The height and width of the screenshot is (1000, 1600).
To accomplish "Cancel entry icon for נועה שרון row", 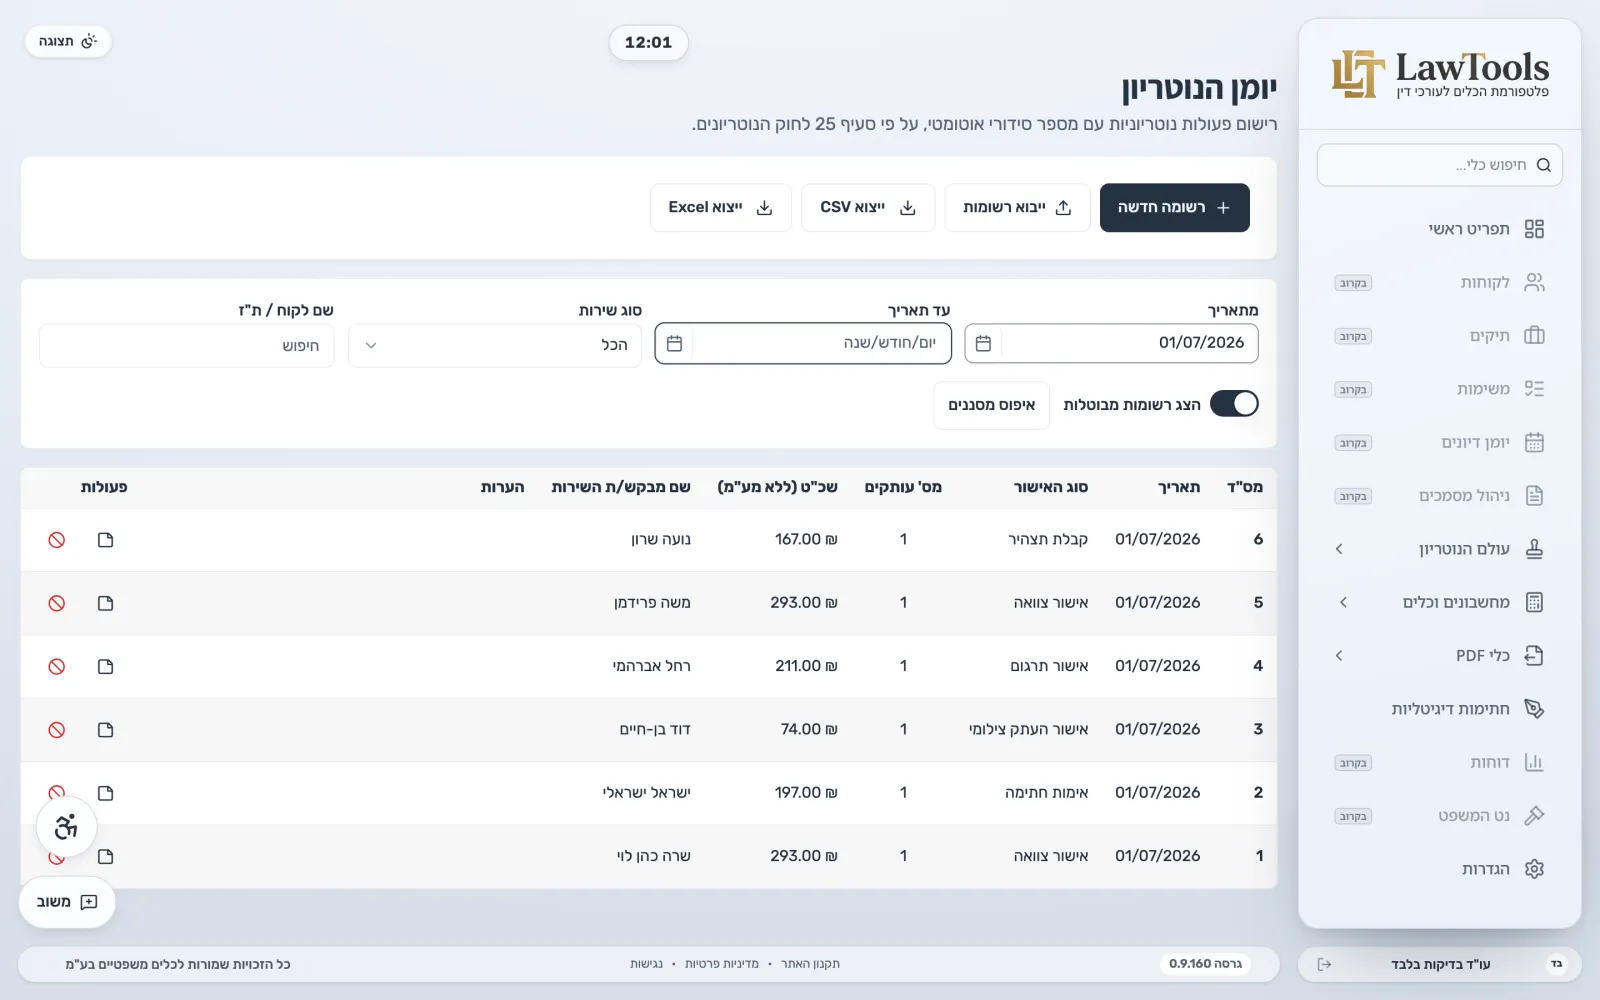I will pos(57,540).
